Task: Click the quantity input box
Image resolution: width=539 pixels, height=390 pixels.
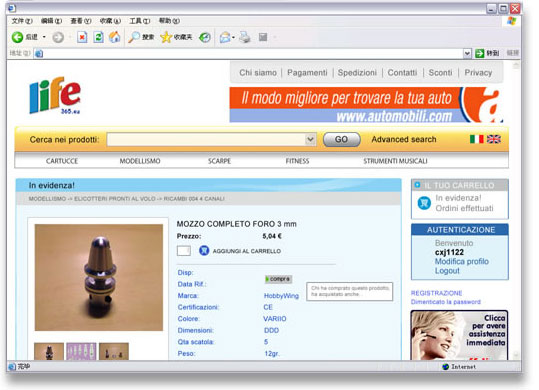Action: pos(184,251)
